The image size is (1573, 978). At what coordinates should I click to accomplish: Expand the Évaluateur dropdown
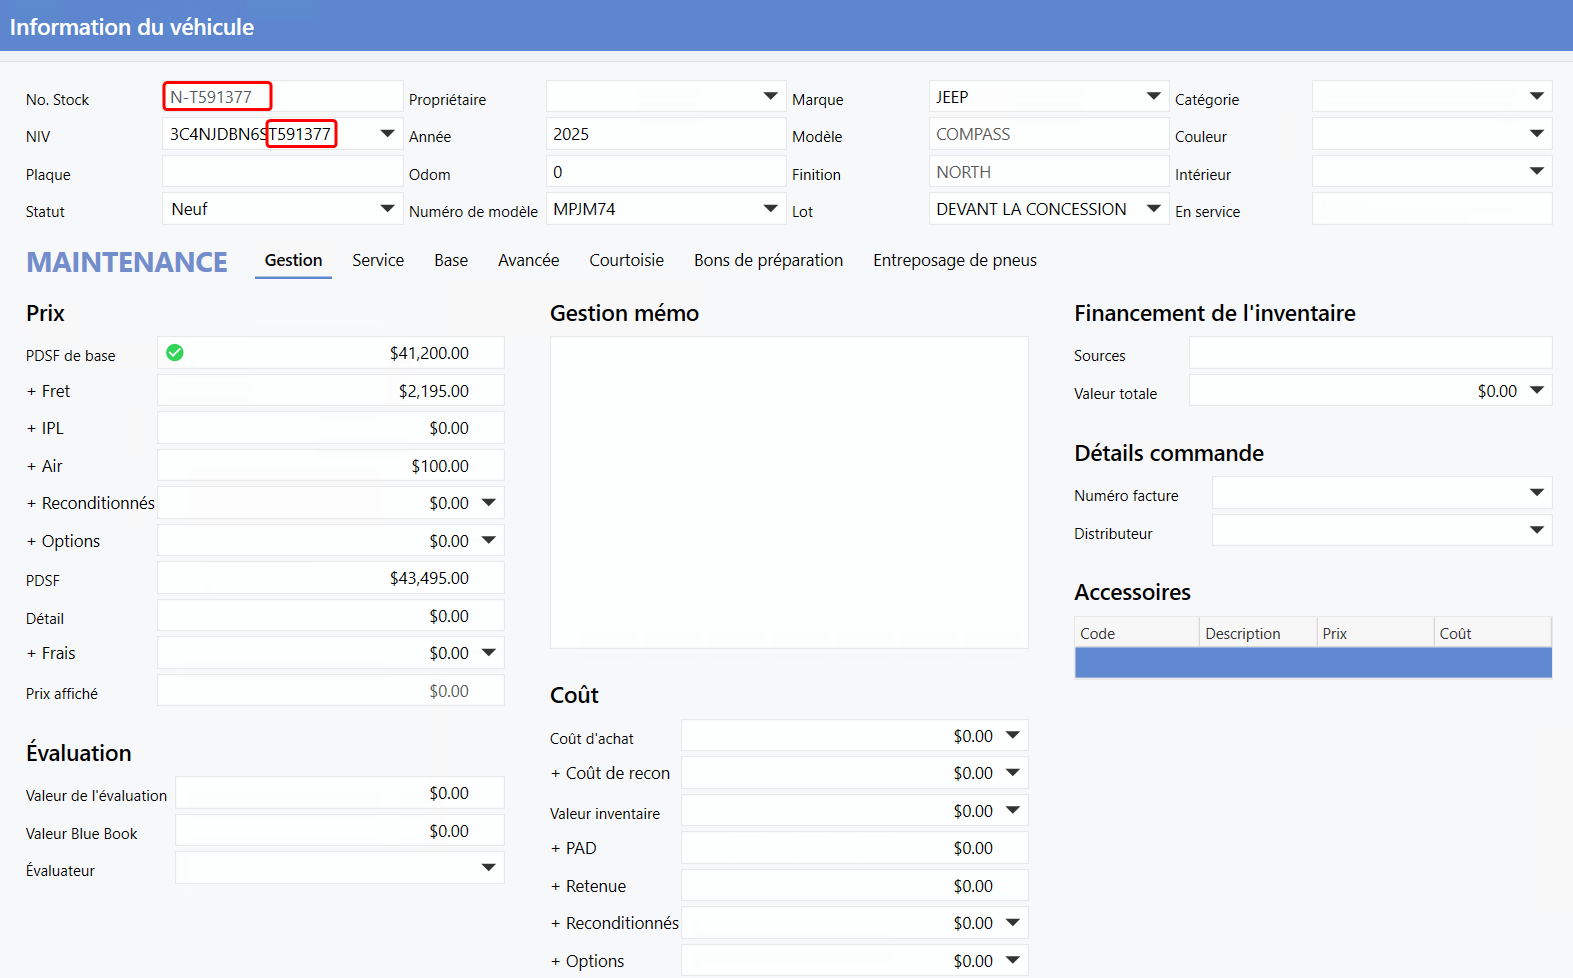(x=488, y=868)
